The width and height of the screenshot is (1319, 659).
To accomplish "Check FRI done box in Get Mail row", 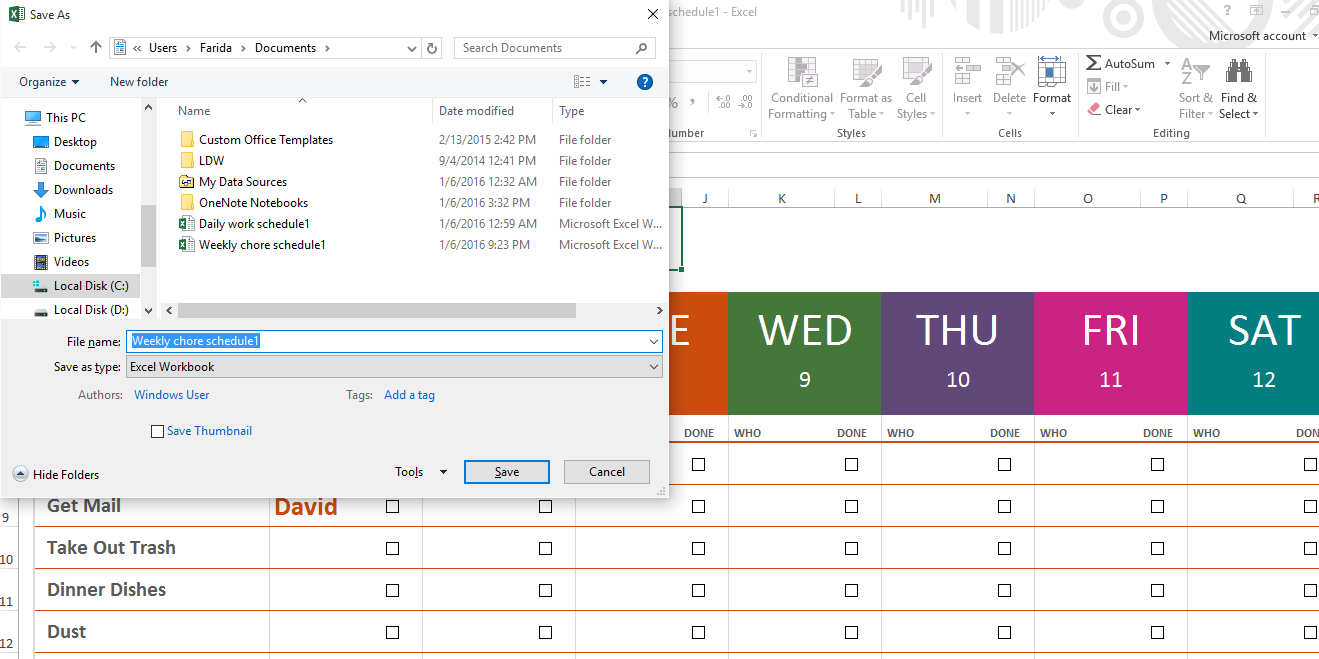I will 1157,507.
